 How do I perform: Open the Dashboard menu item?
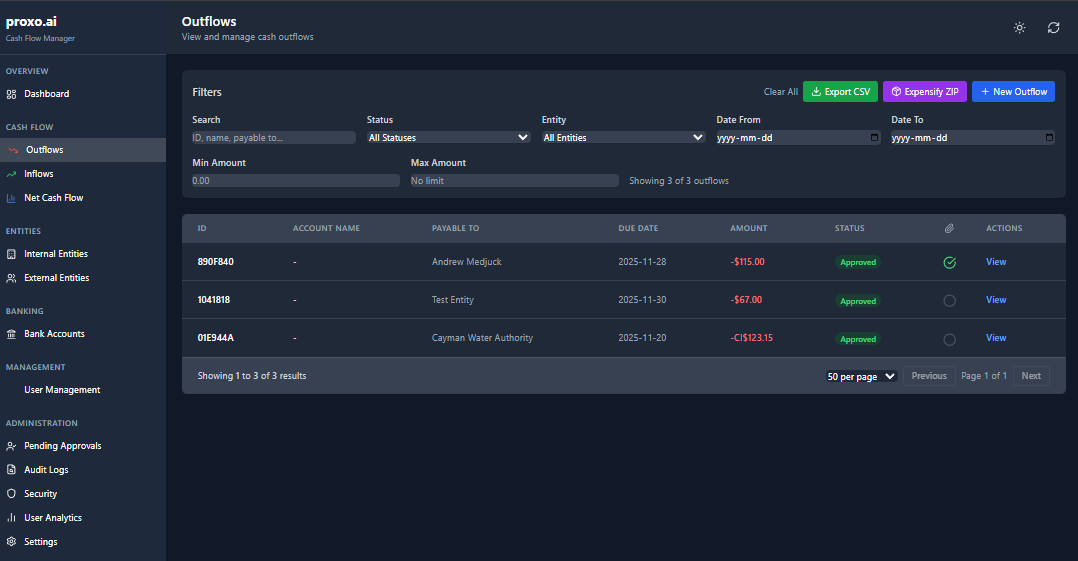click(82, 94)
